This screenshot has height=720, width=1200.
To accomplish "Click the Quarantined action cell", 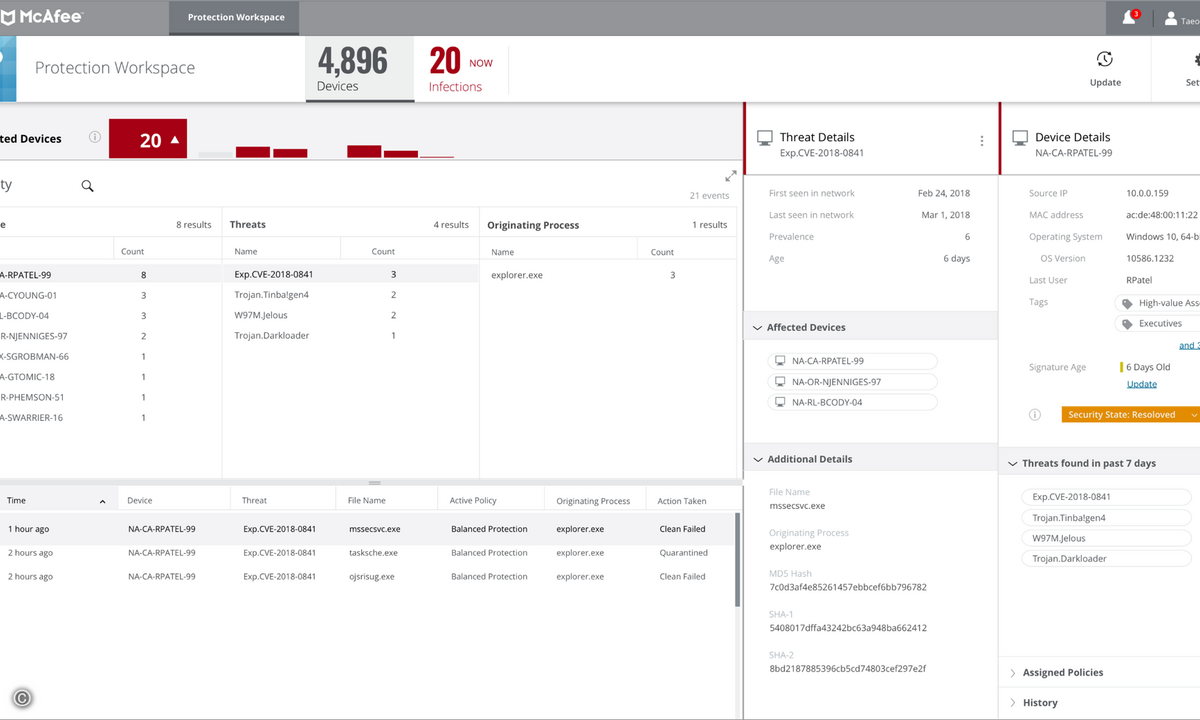I will point(684,553).
